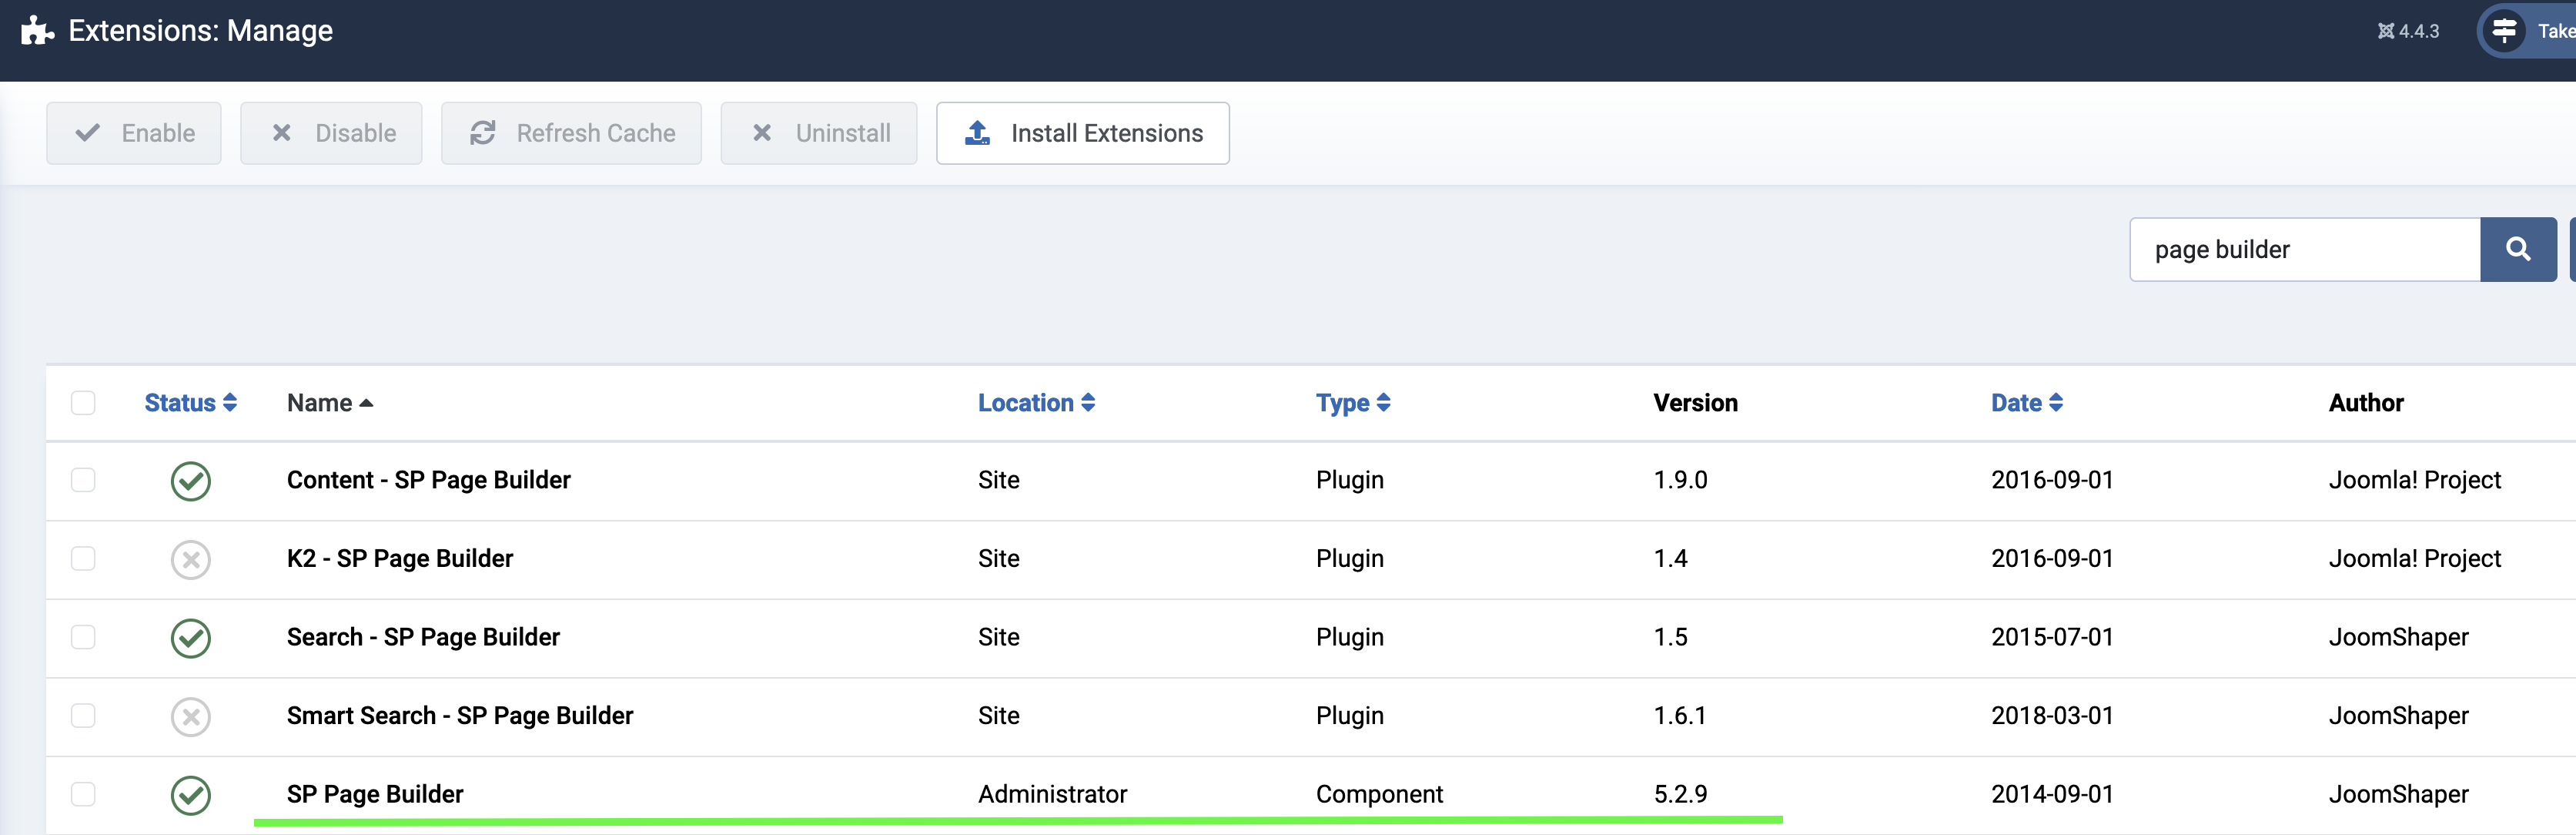Toggle disabled status of Smart Search - SP Page Builder
The height and width of the screenshot is (835, 2576).
(x=190, y=716)
